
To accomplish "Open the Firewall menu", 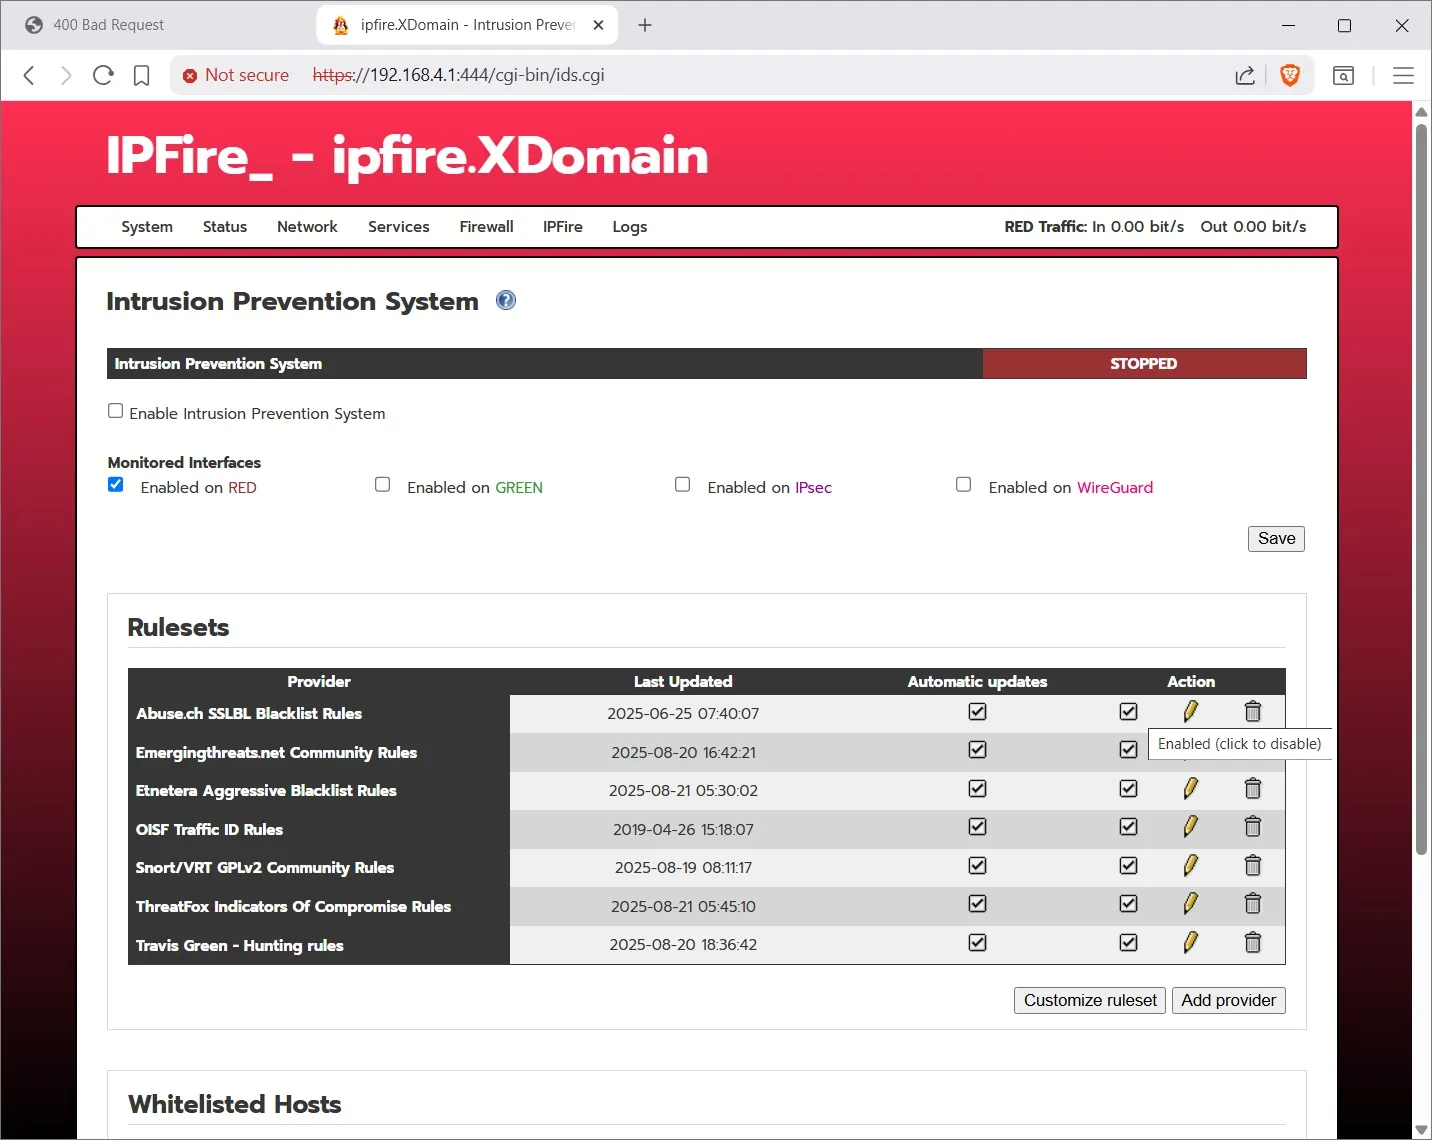I will click(486, 227).
